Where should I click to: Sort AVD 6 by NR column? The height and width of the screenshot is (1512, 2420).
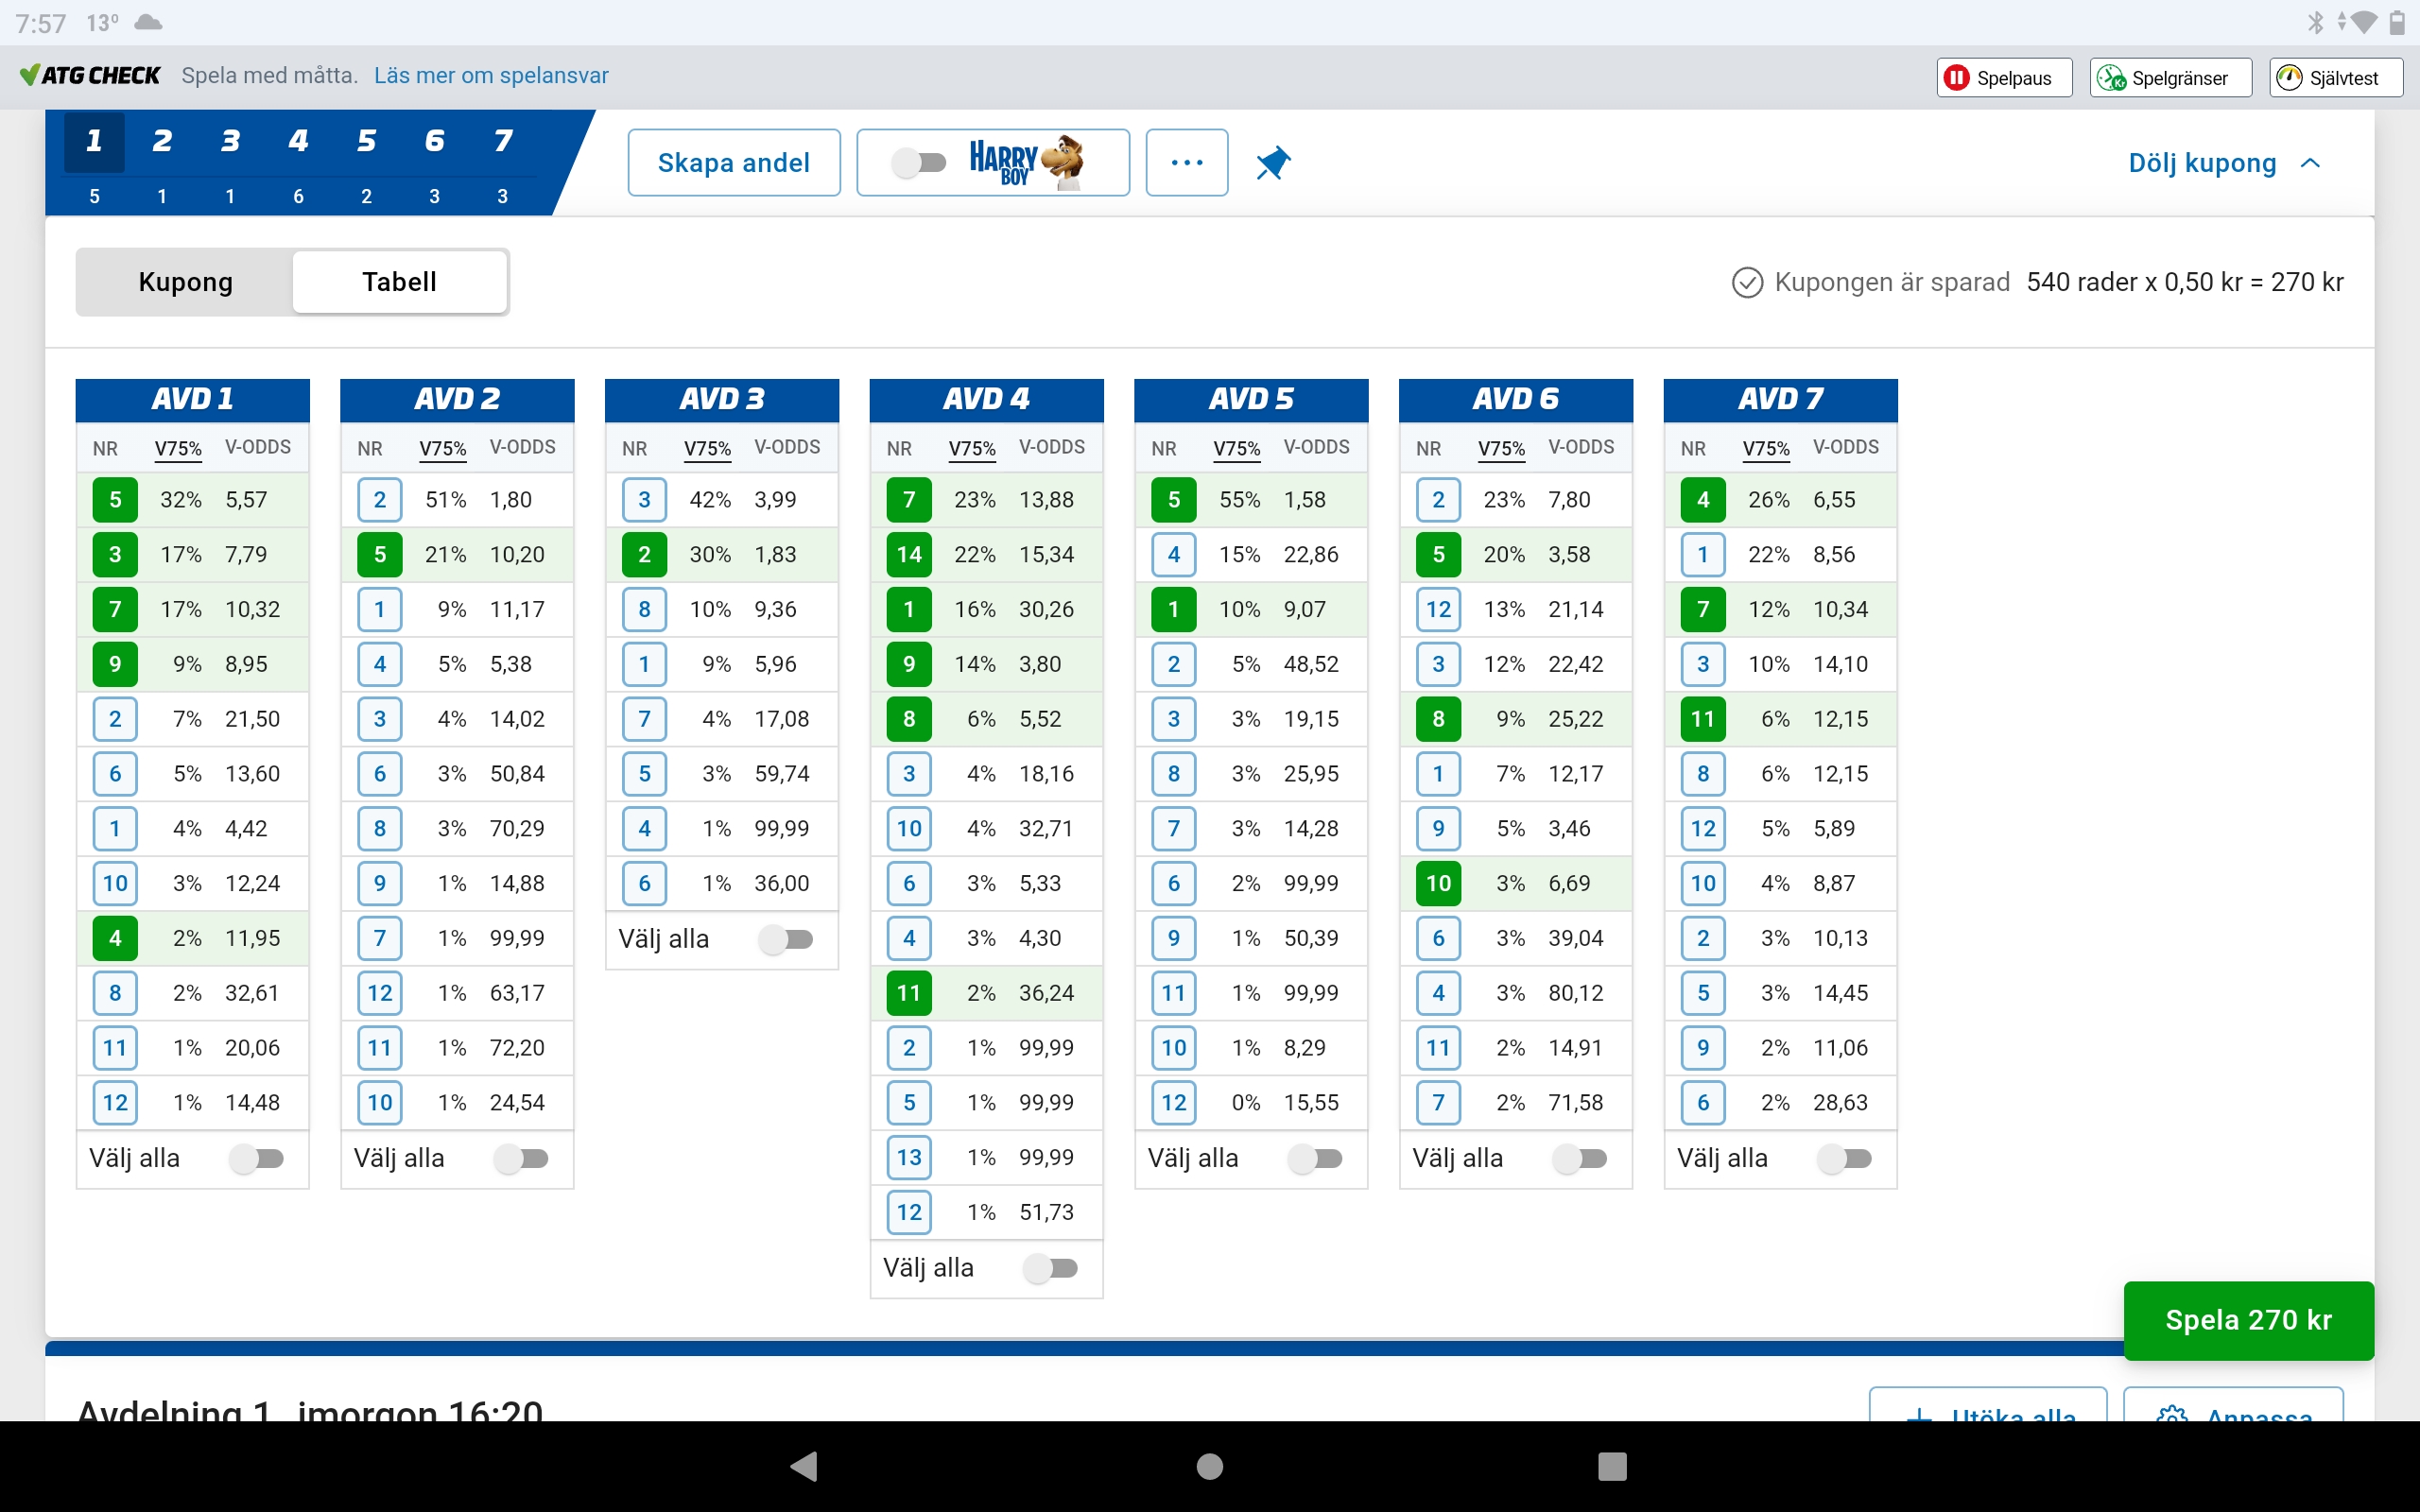tap(1428, 448)
